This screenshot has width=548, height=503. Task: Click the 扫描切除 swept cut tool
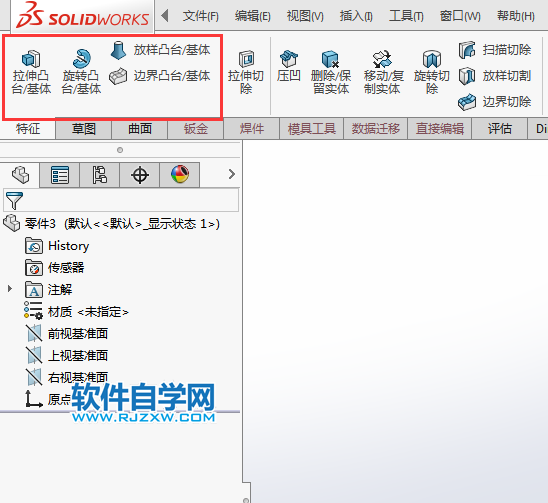[495, 50]
